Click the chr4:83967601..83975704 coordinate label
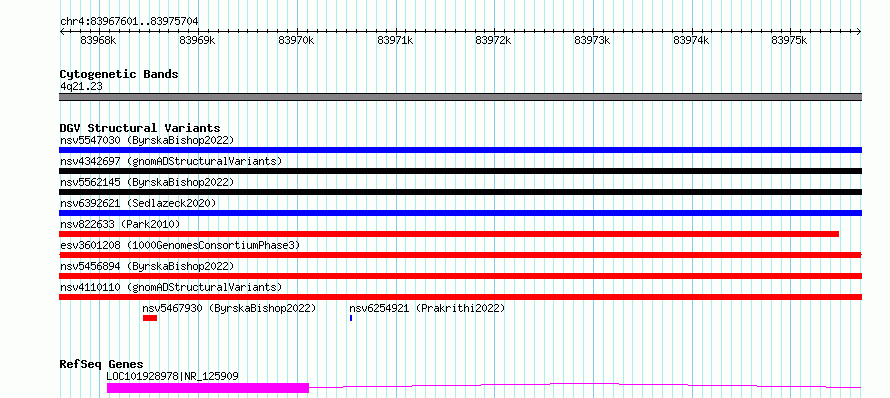Viewport: 890px width, 398px height. [x=129, y=21]
